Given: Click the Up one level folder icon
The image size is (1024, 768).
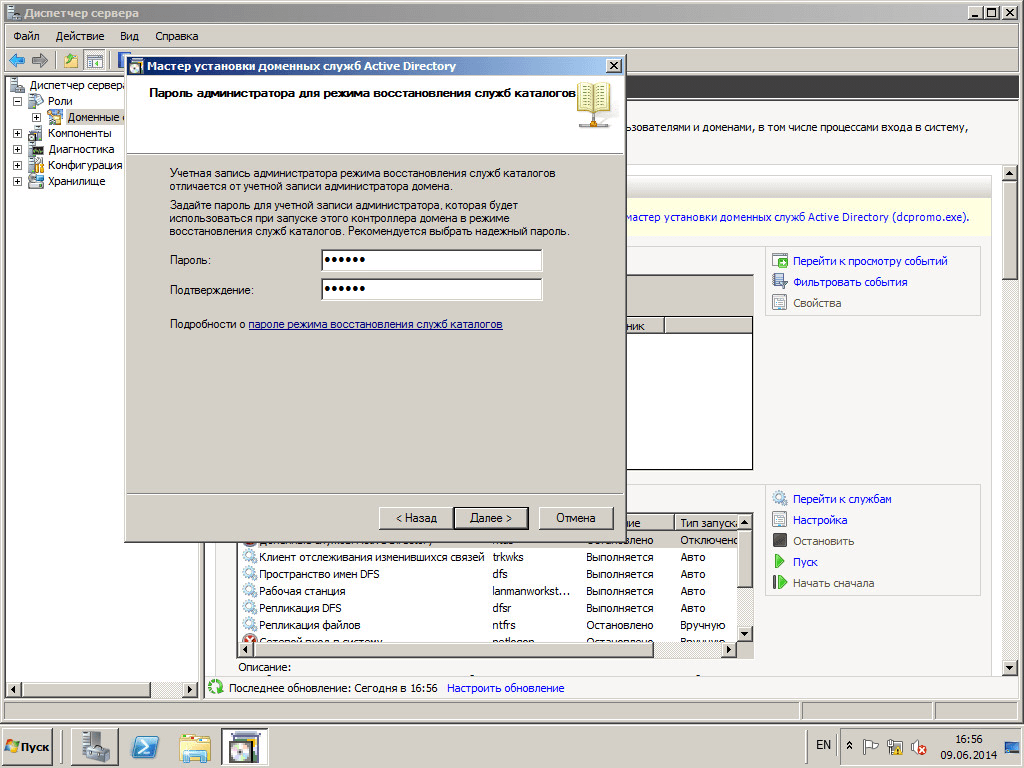Looking at the screenshot, I should 71,60.
